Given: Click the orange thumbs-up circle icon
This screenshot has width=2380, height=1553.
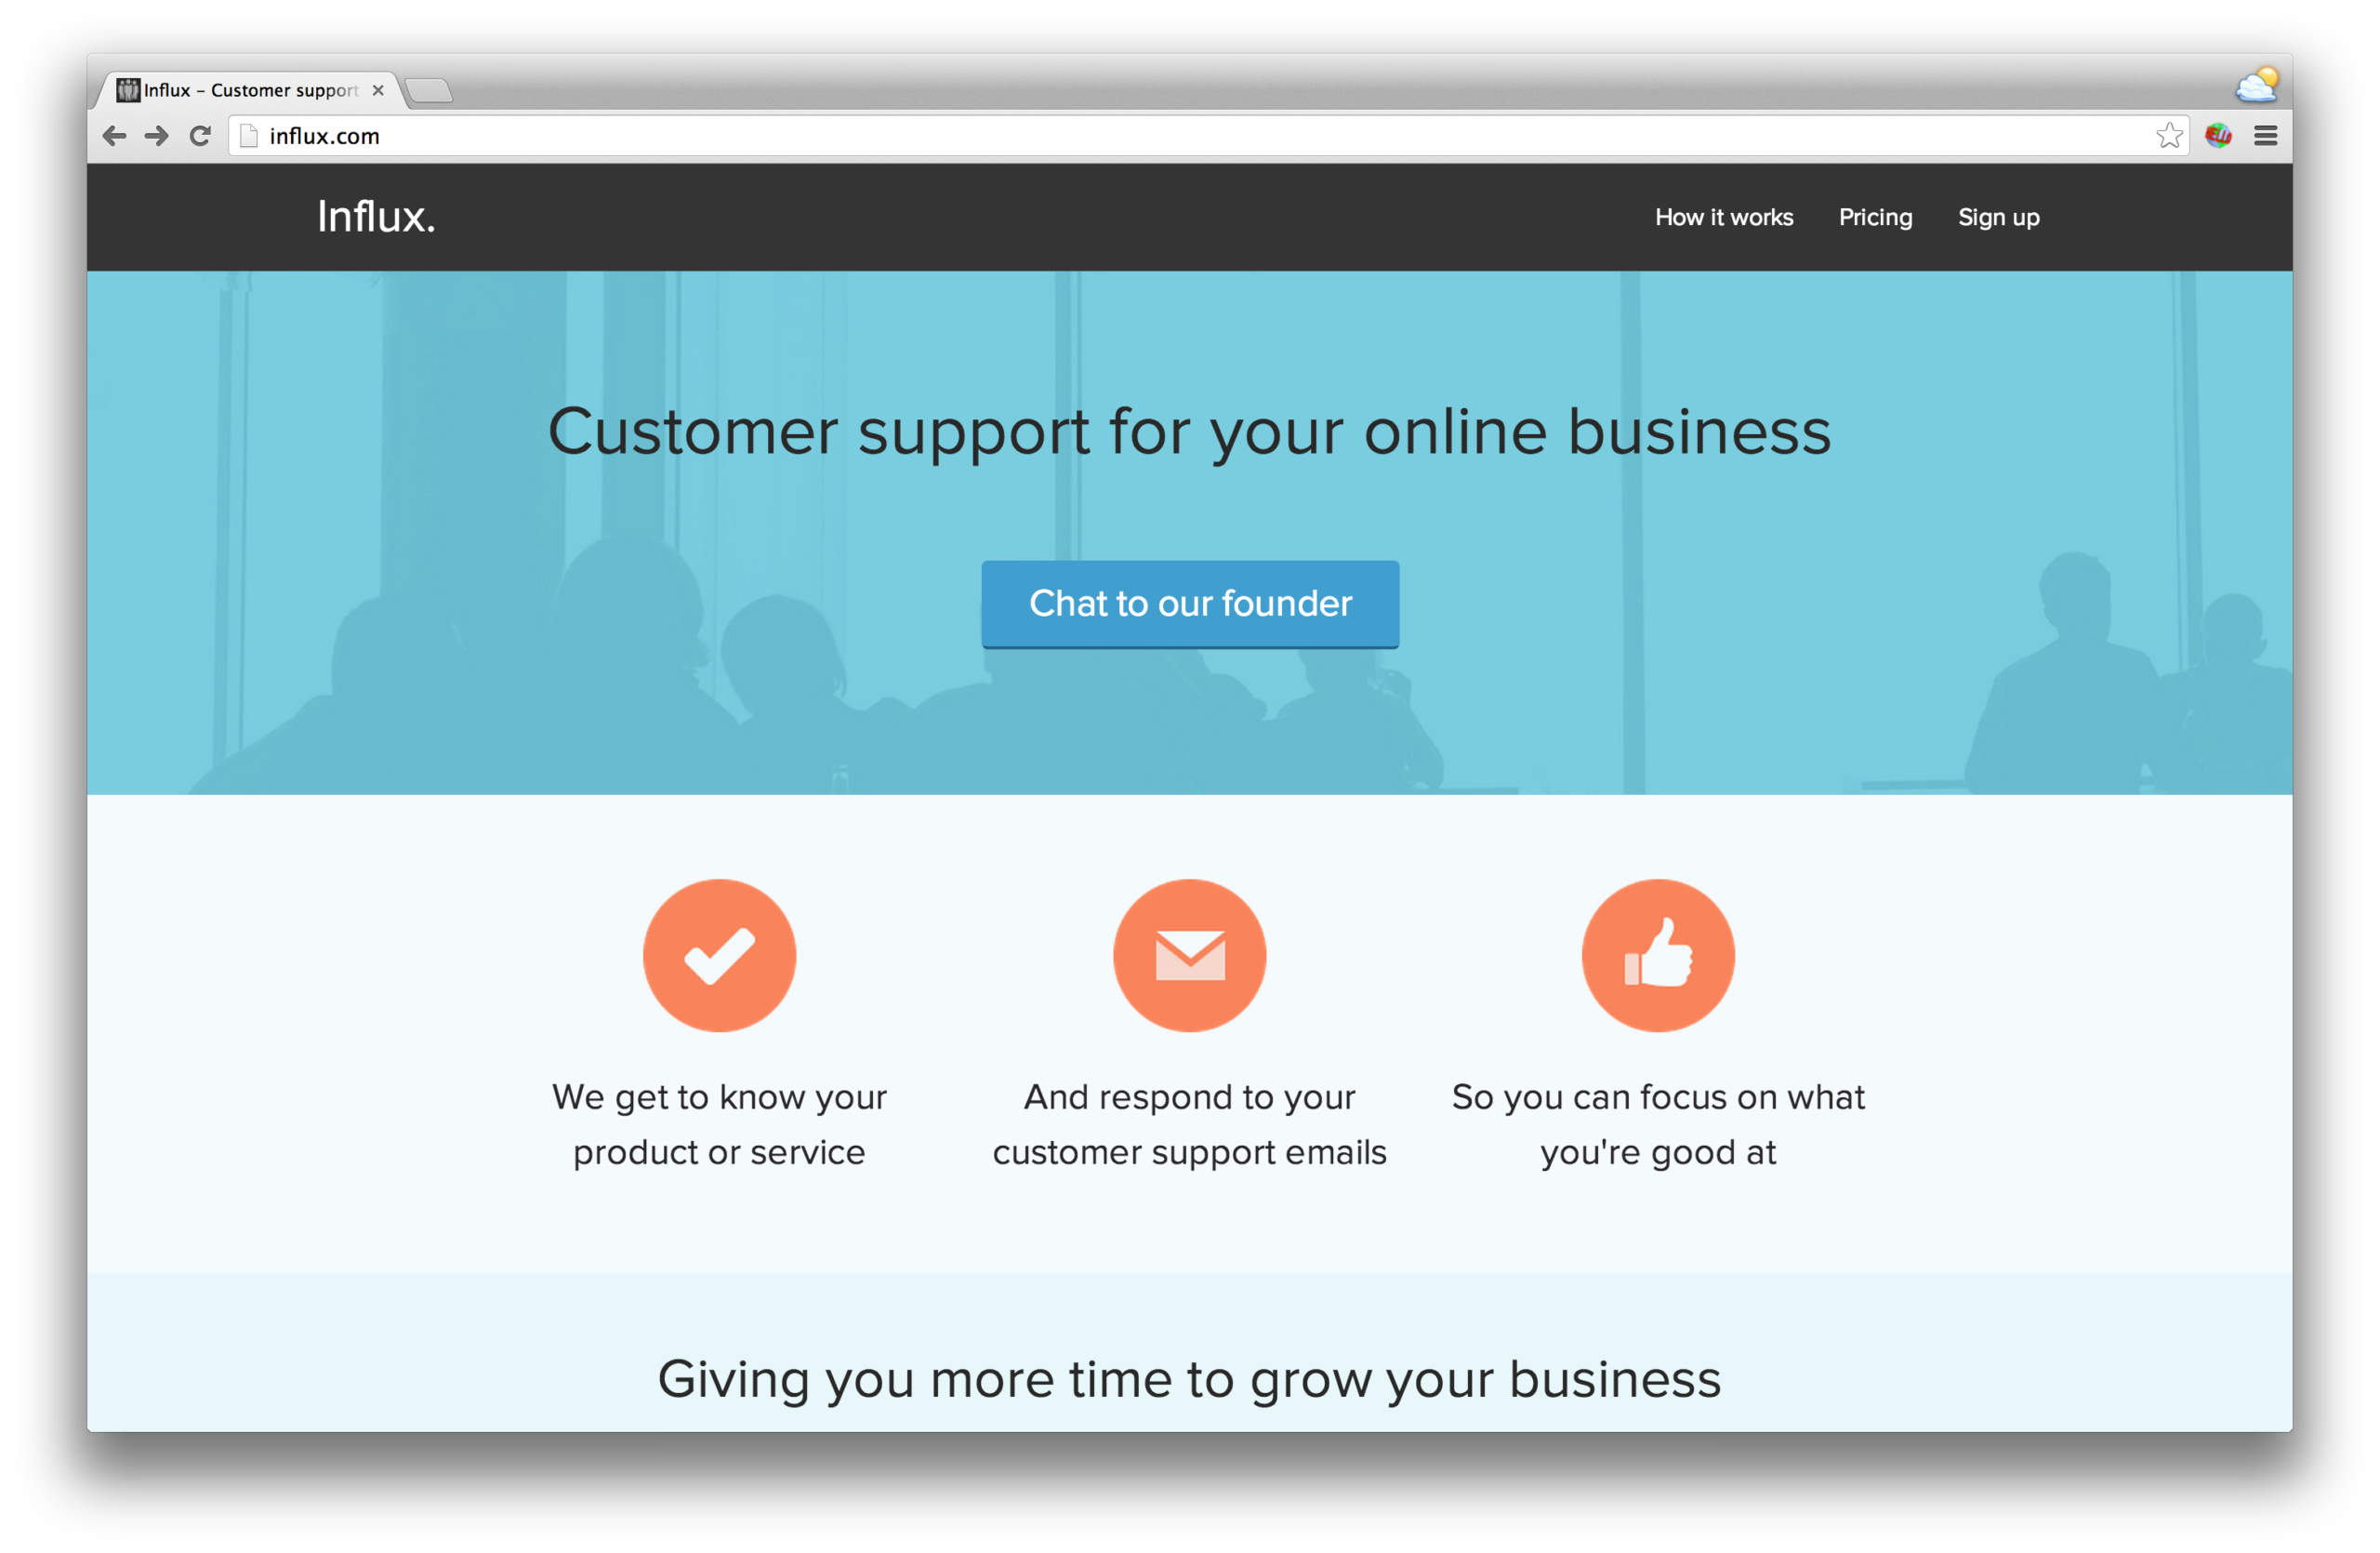Looking at the screenshot, I should 1658,955.
